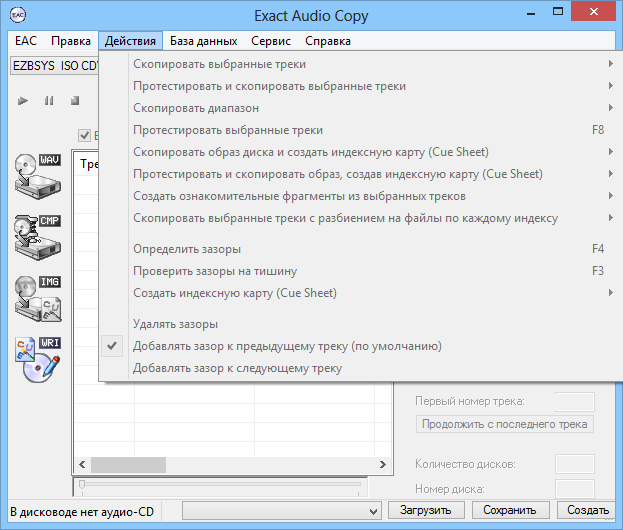The height and width of the screenshot is (530, 623).
Task: Click the Создать button
Action: (x=588, y=510)
